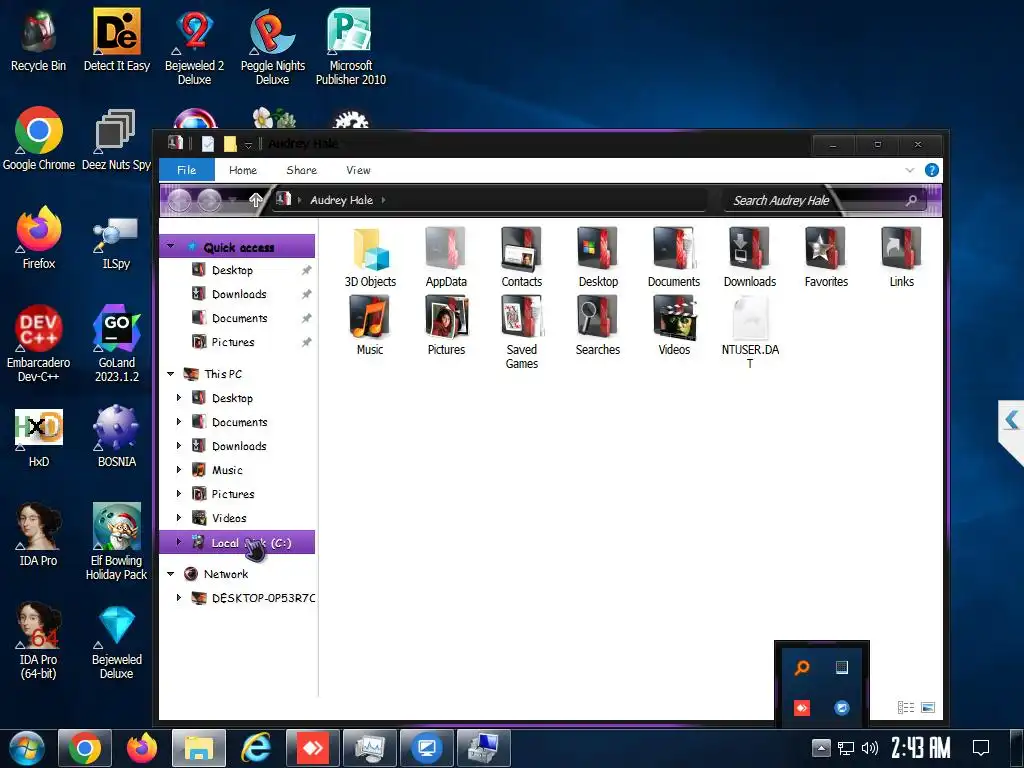The width and height of the screenshot is (1024, 768).
Task: Show hidden tray icons arrow
Action: [x=821, y=747]
